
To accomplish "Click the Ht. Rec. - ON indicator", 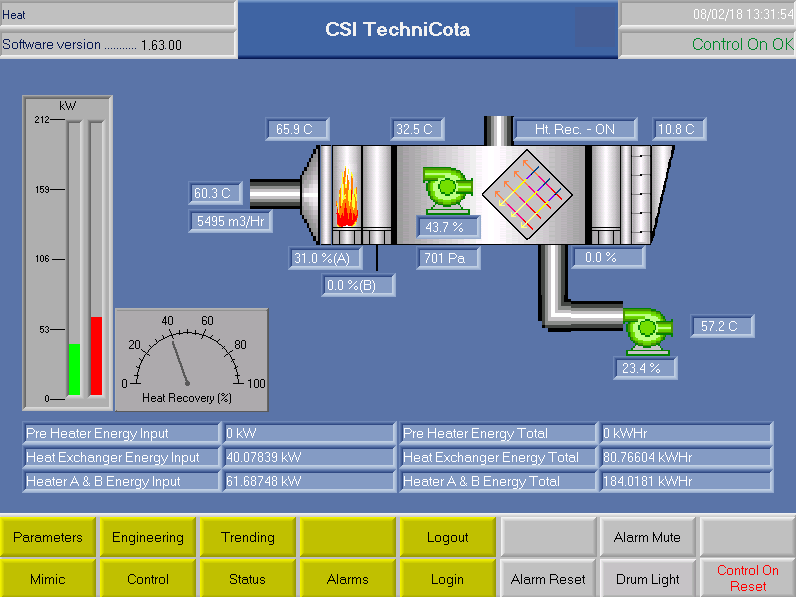I will click(575, 129).
